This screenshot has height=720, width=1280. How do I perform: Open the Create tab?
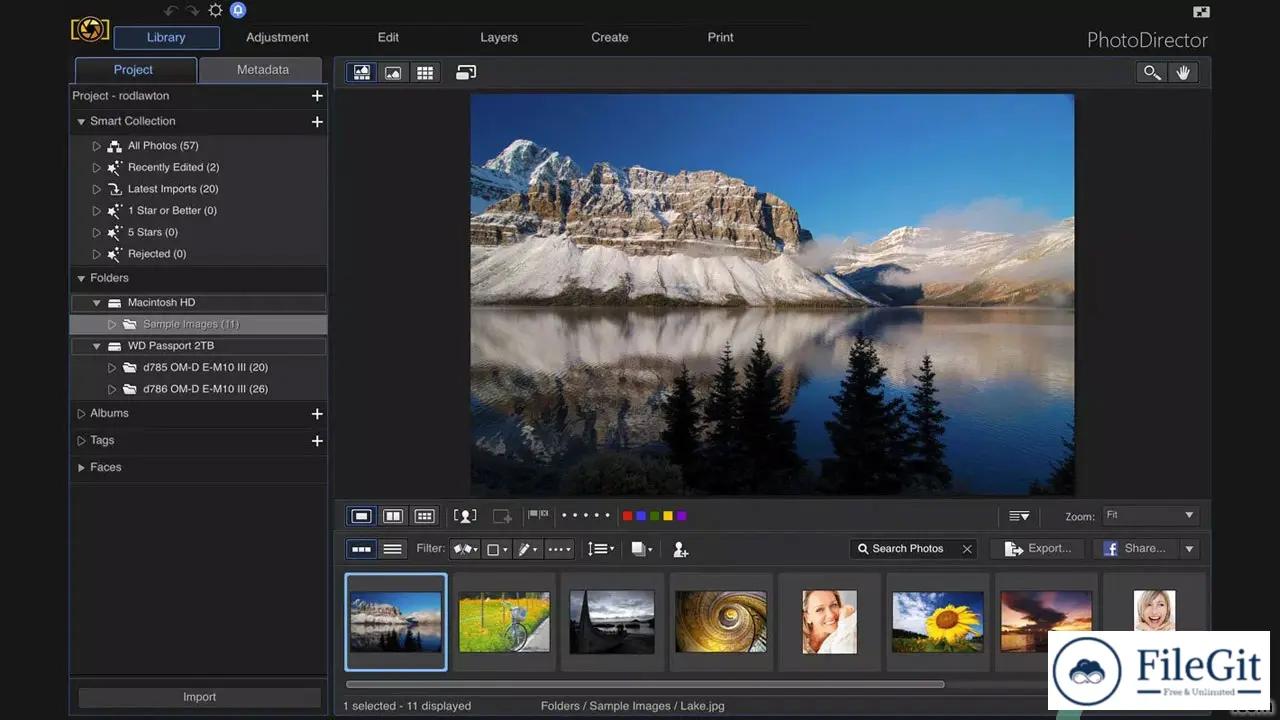609,37
